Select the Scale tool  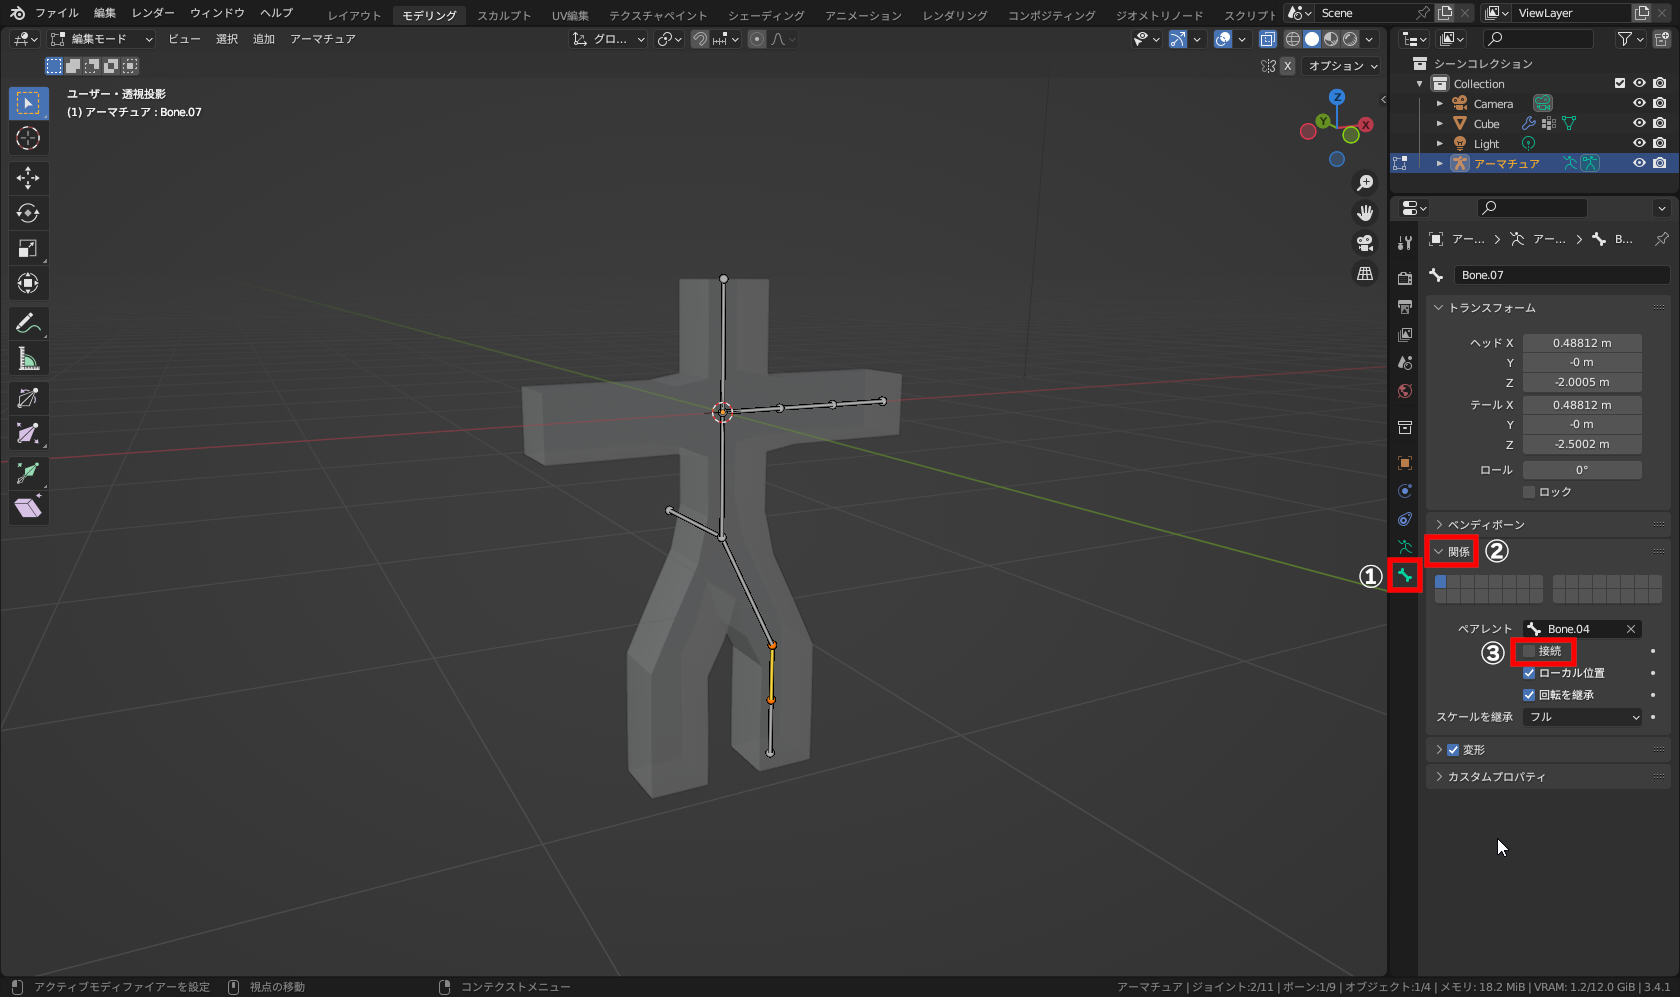coord(28,248)
